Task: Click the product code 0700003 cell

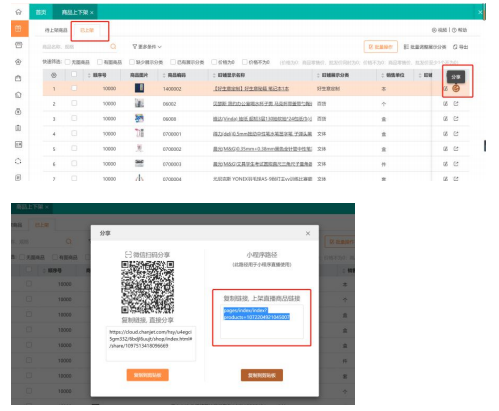Action: click(172, 164)
